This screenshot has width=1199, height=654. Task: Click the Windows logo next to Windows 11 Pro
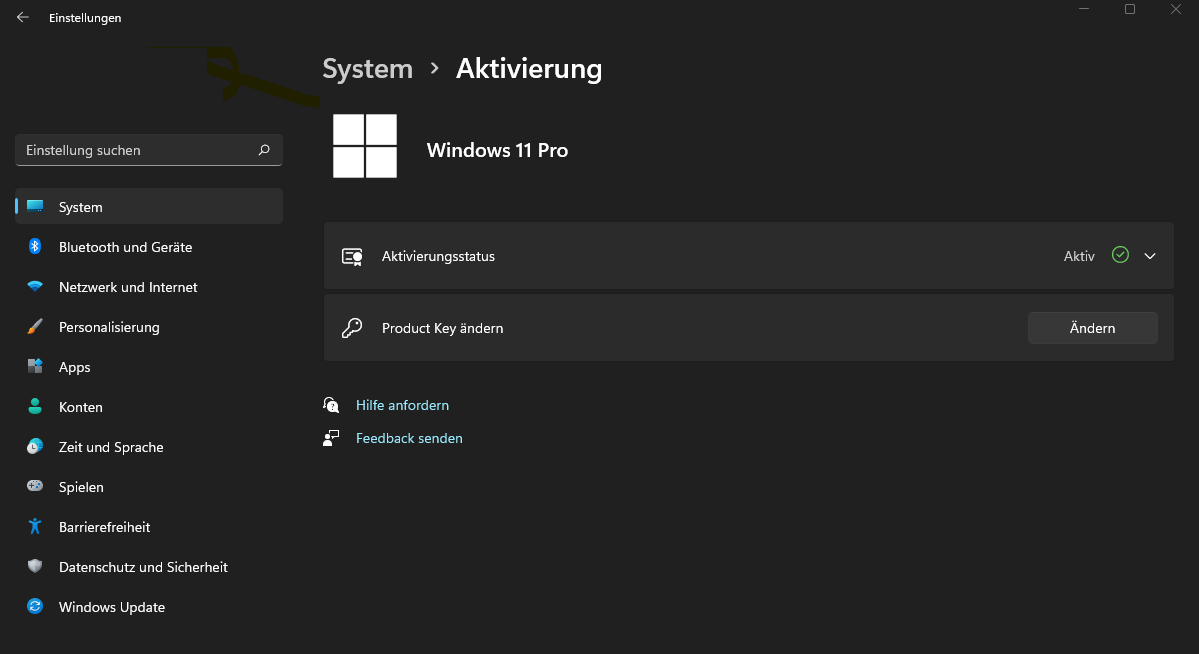365,146
